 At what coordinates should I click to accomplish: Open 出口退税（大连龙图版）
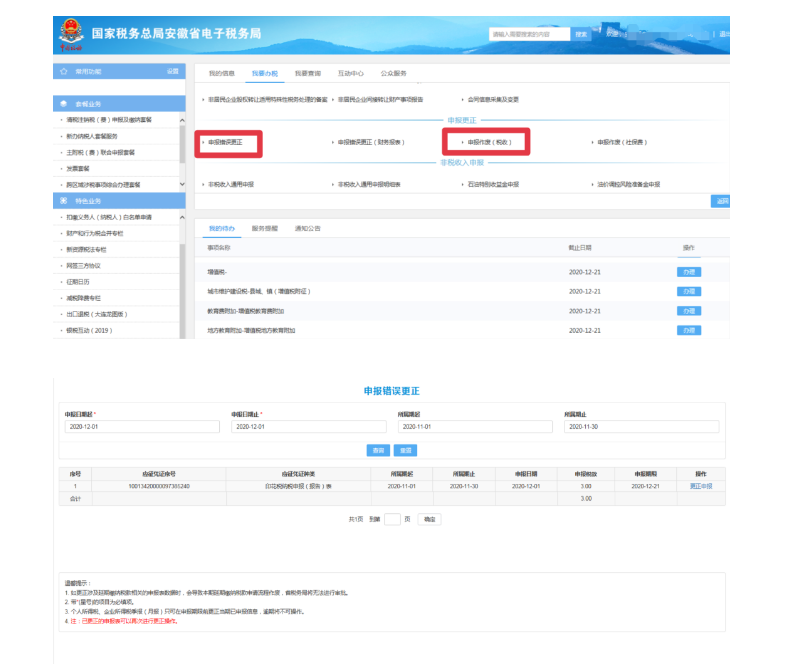(97, 314)
